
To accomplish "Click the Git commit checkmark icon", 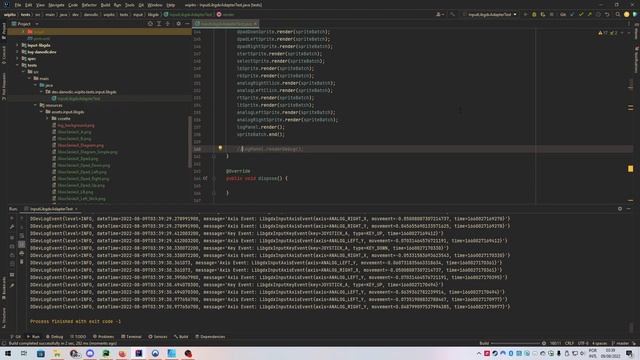I will click(581, 14).
